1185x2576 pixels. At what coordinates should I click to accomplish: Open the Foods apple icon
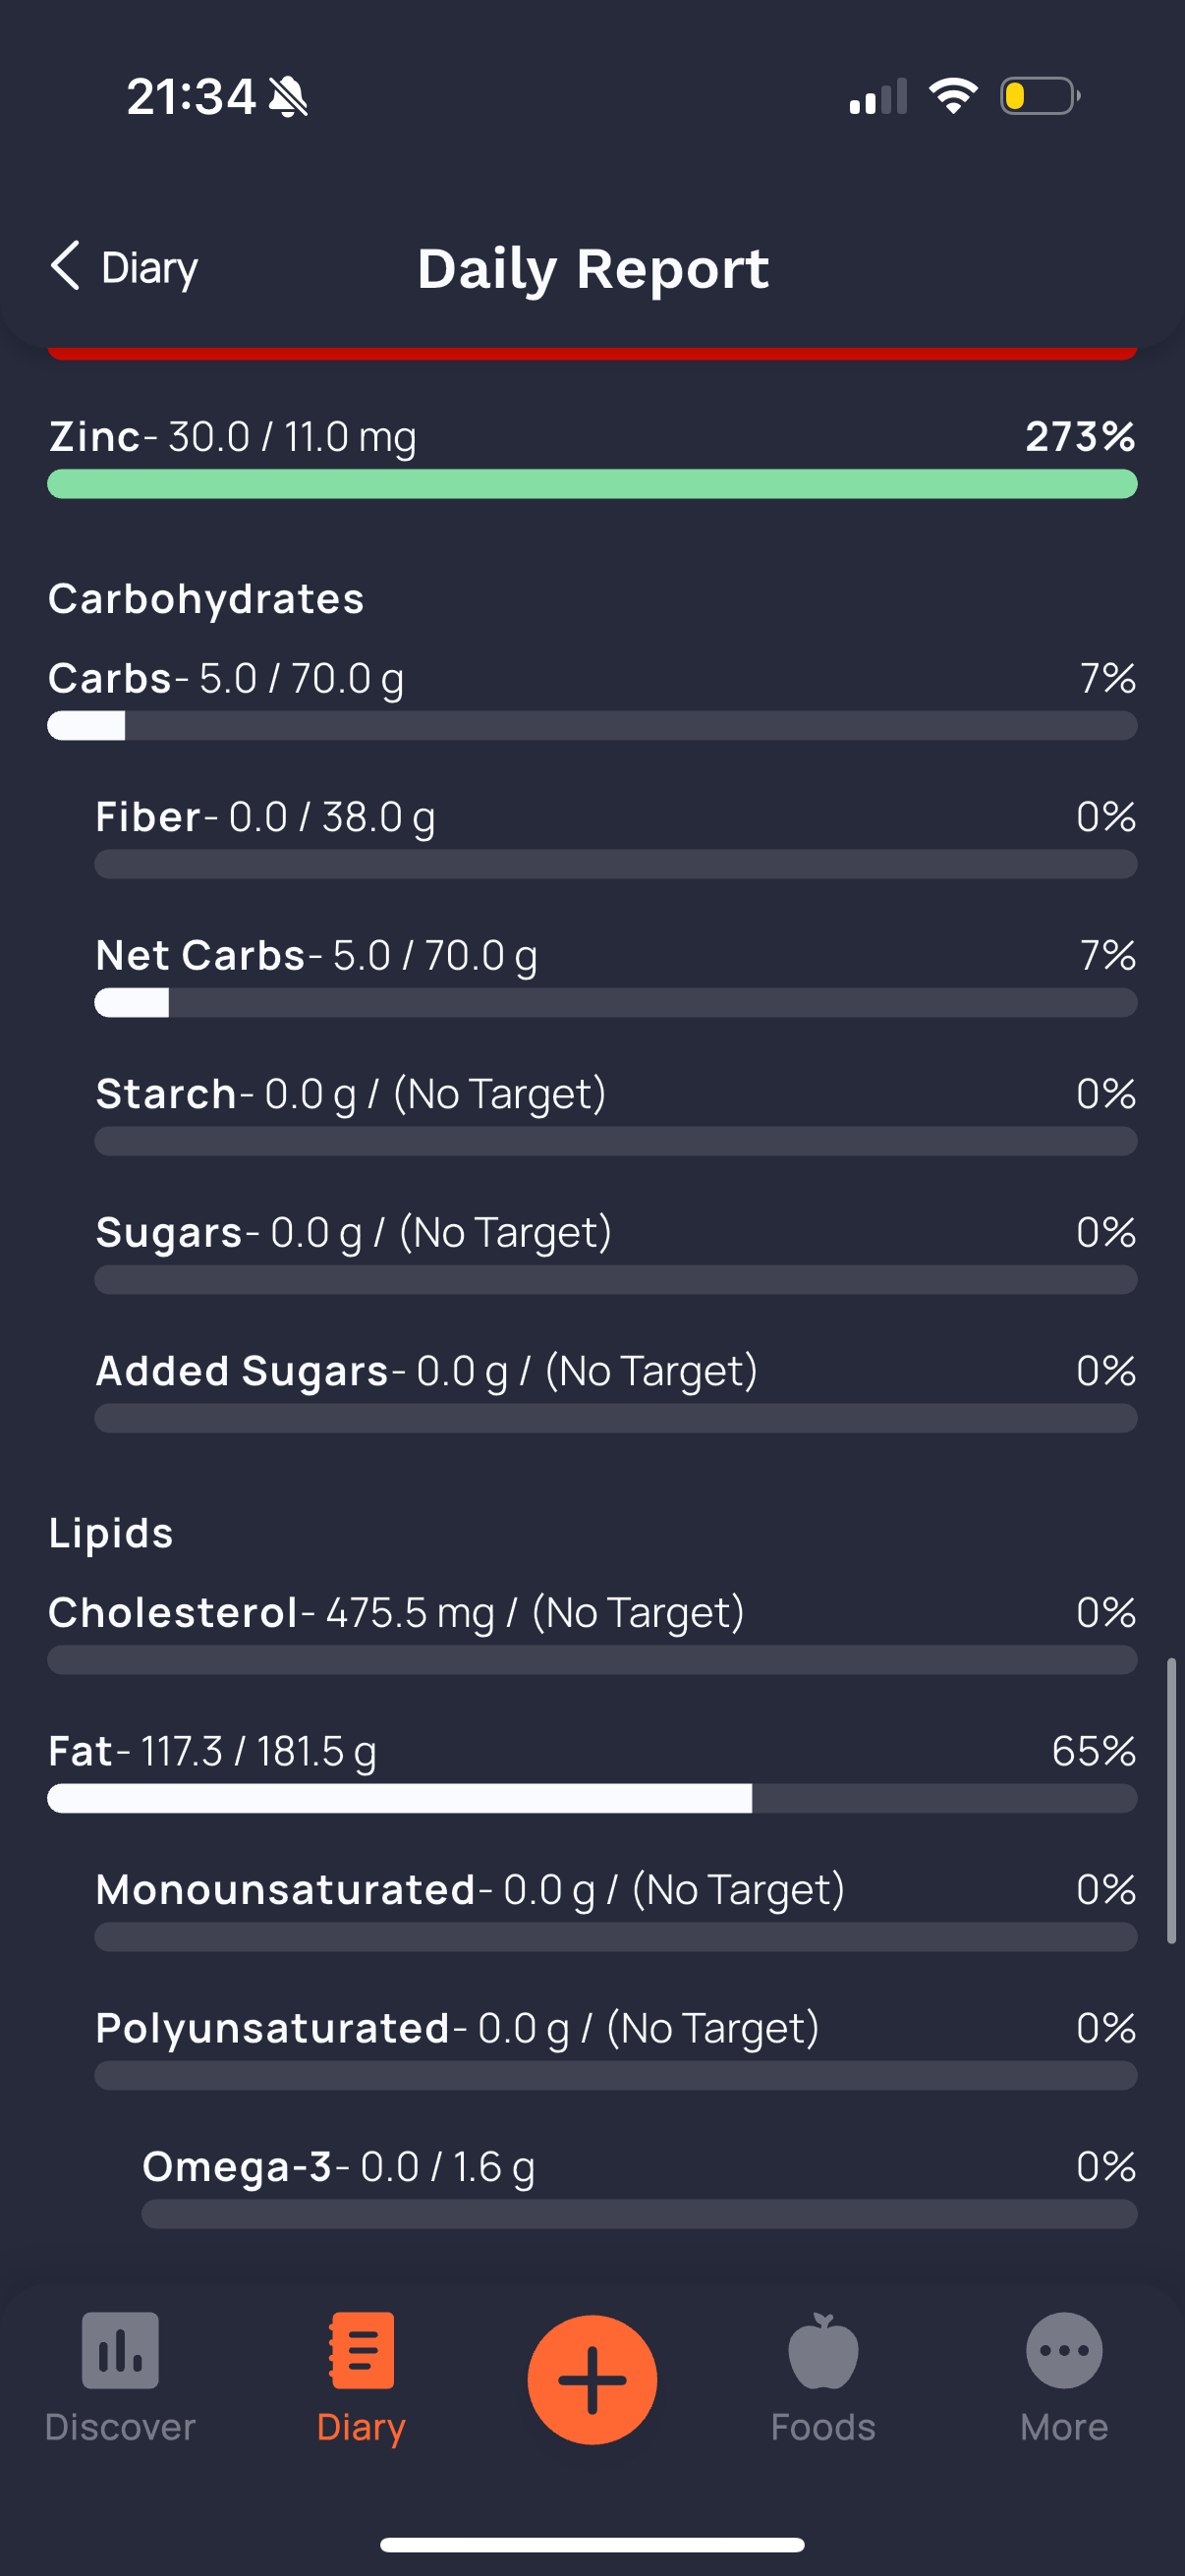click(823, 2350)
